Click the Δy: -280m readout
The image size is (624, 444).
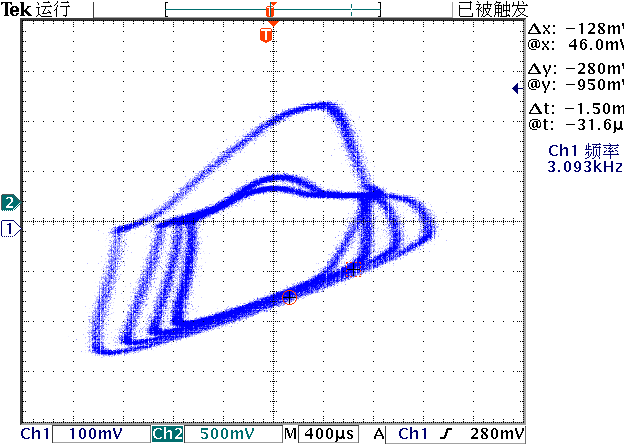pos(575,68)
